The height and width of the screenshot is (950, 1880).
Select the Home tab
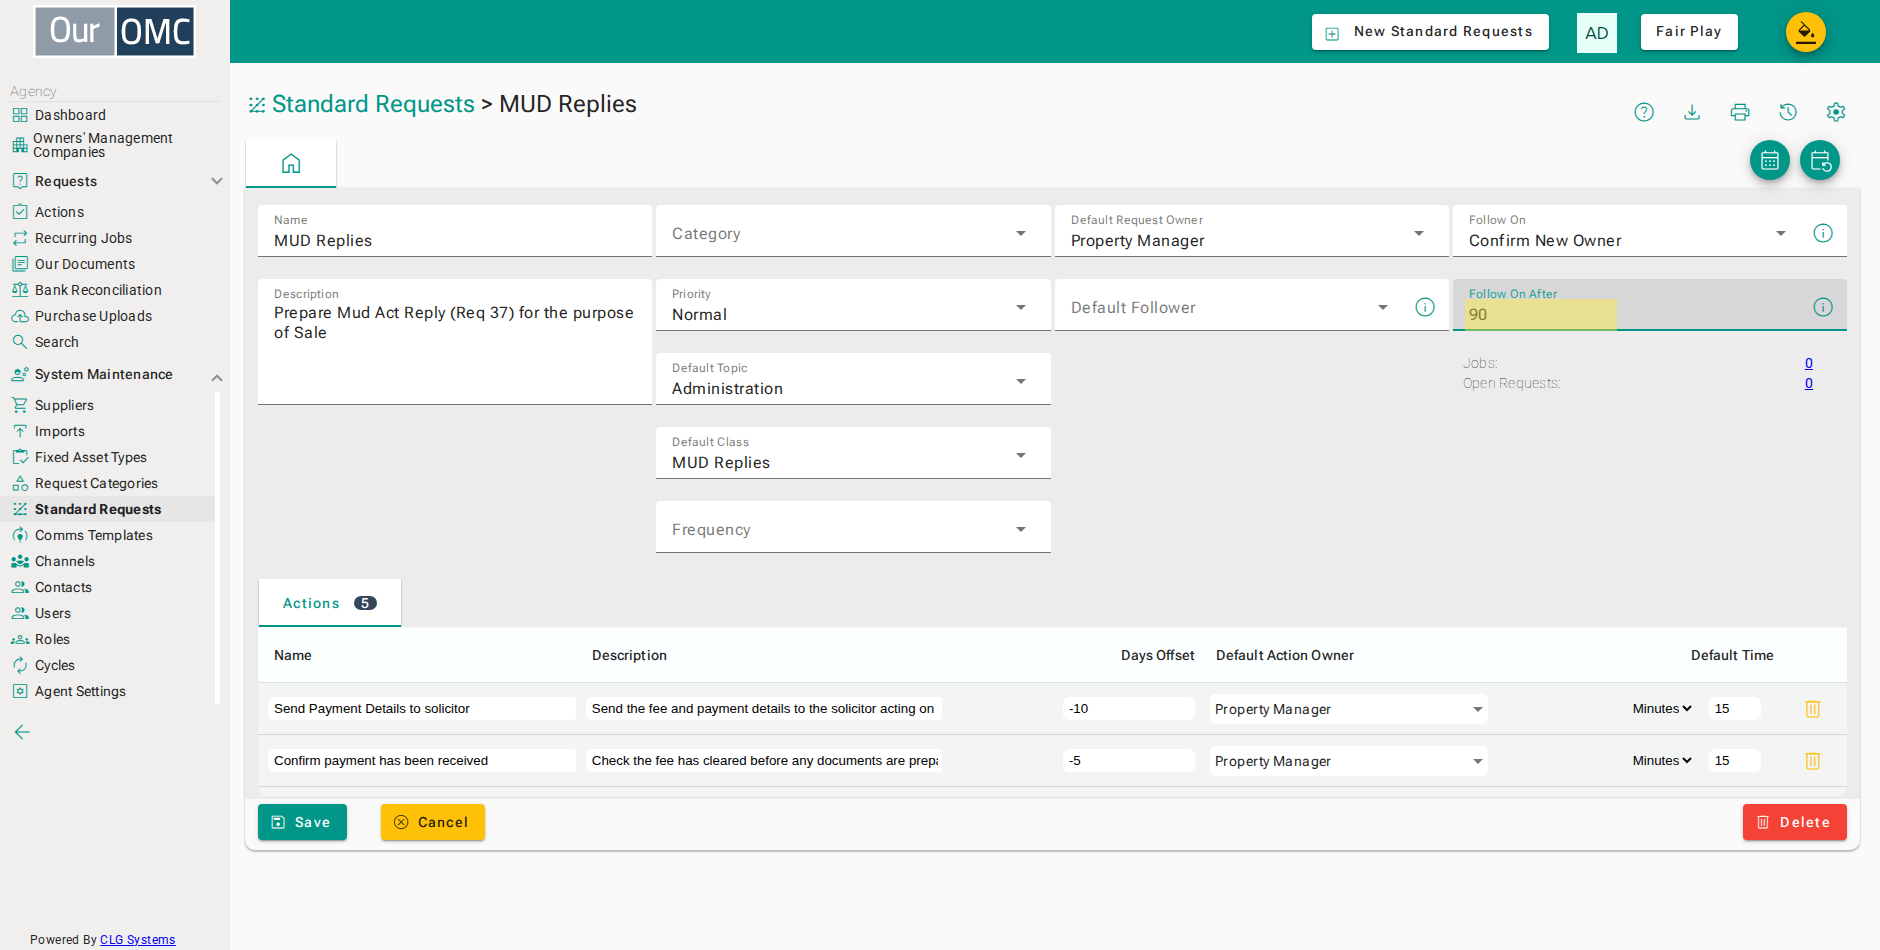291,164
